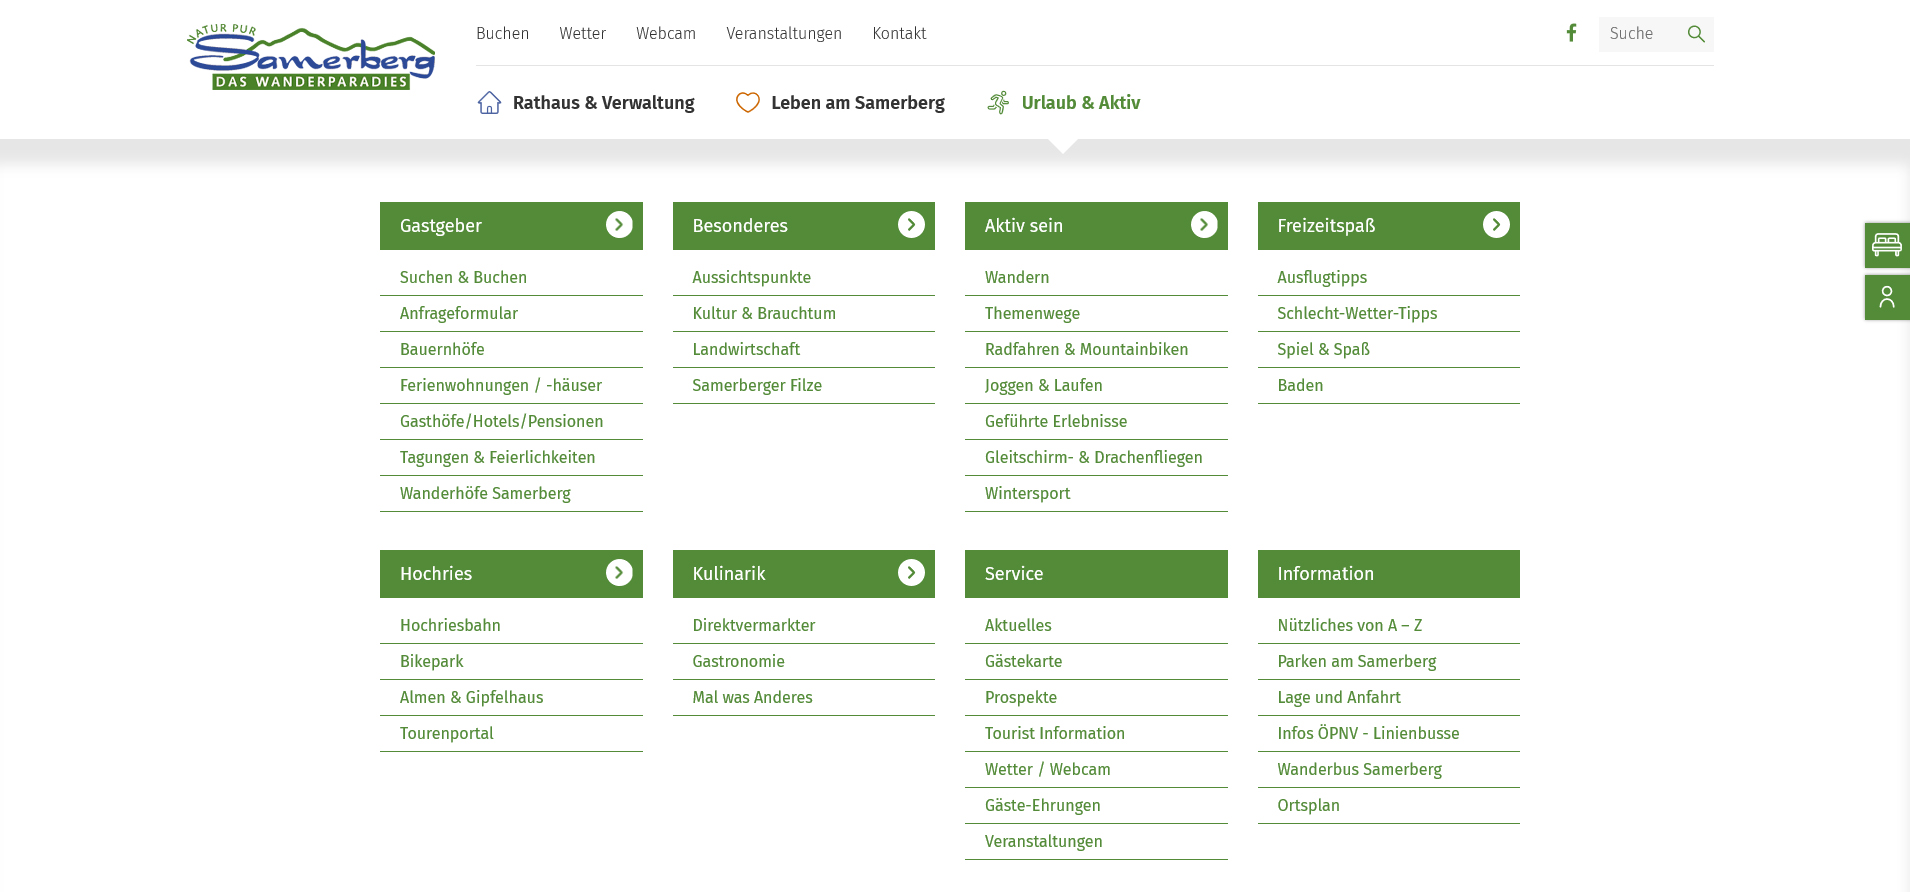Screen dimensions: 1910x892
Task: Expand the Aktiv sein section arrow
Action: point(1204,225)
